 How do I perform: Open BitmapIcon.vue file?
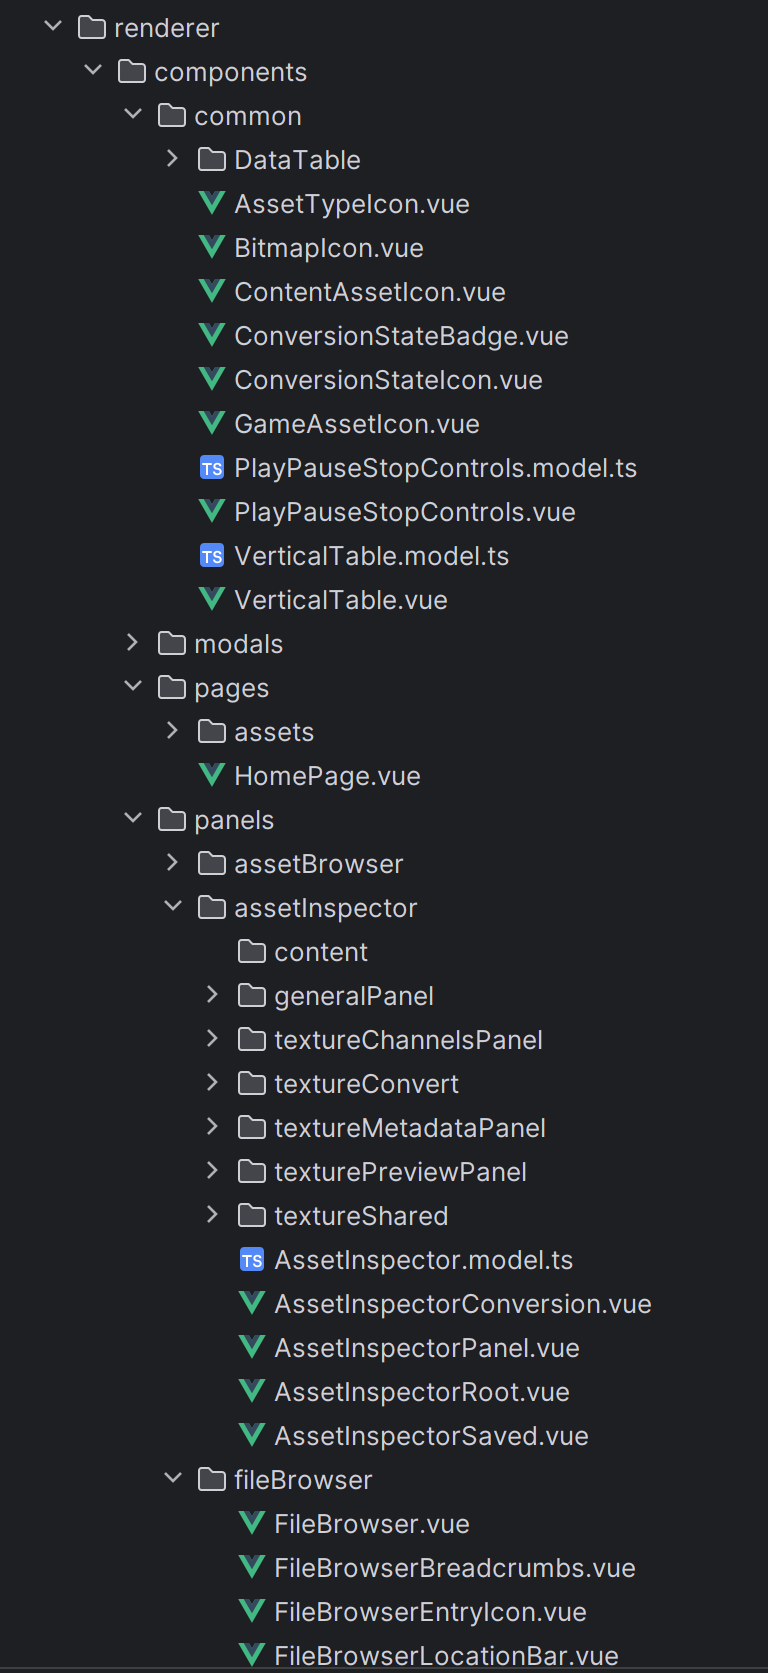[x=328, y=248]
